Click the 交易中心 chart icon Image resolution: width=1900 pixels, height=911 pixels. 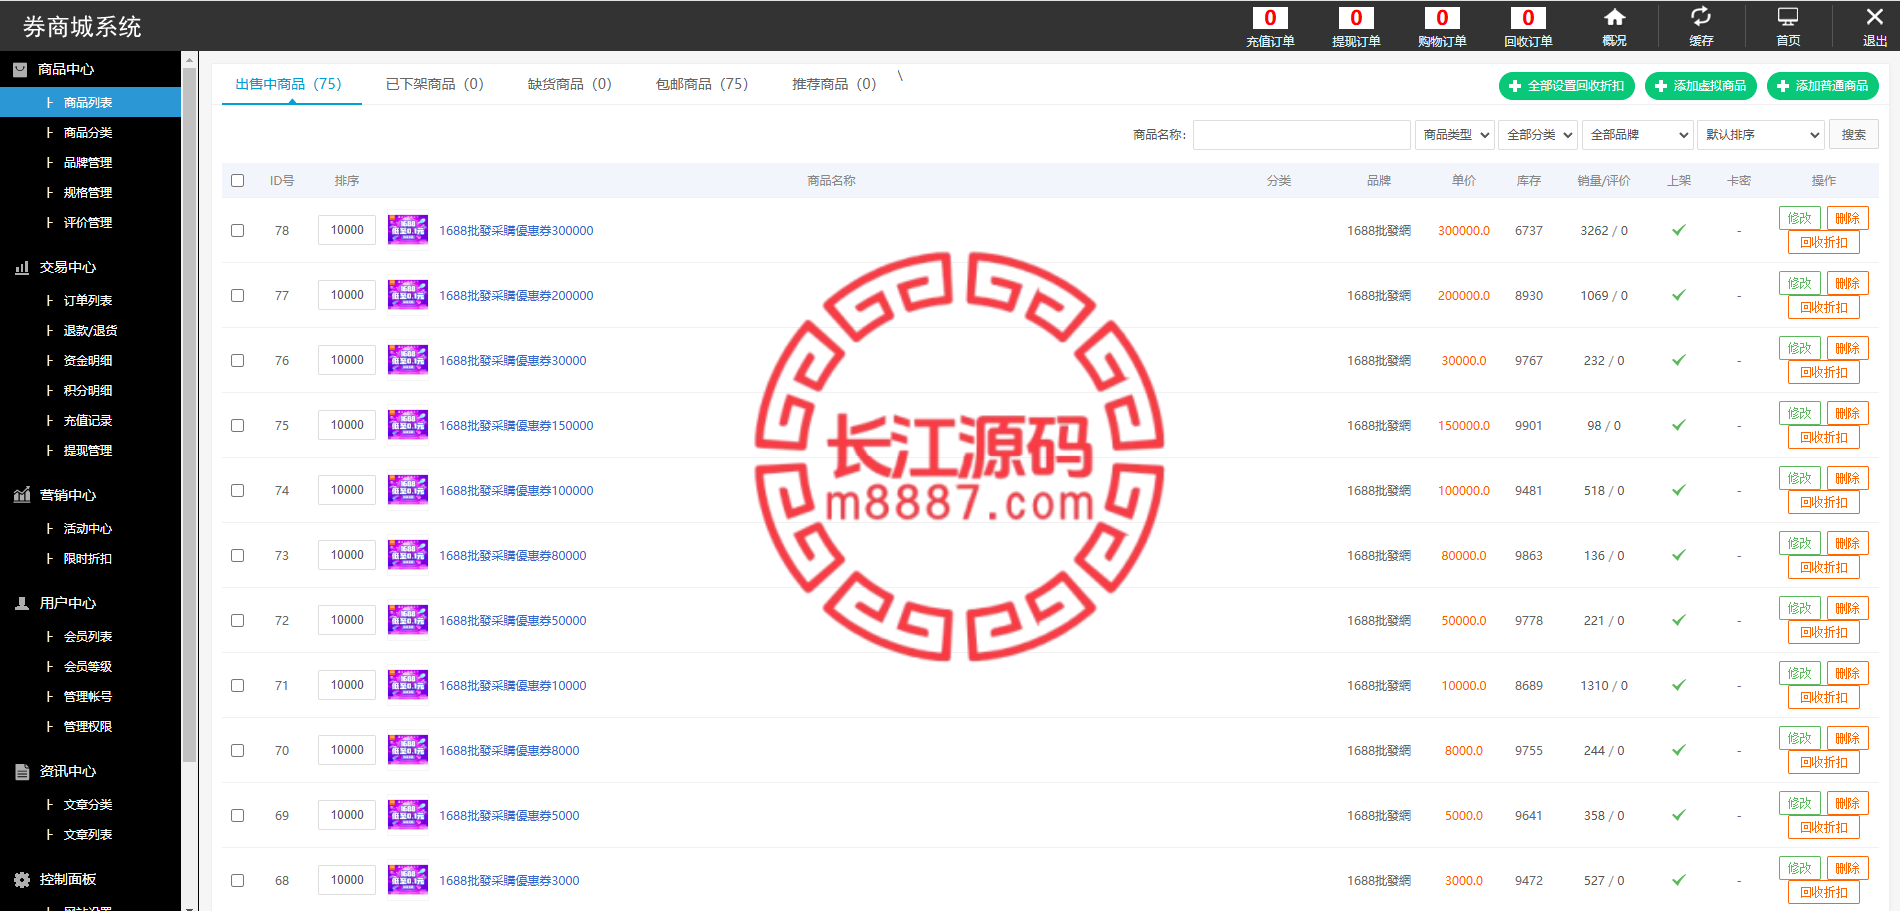(21, 267)
